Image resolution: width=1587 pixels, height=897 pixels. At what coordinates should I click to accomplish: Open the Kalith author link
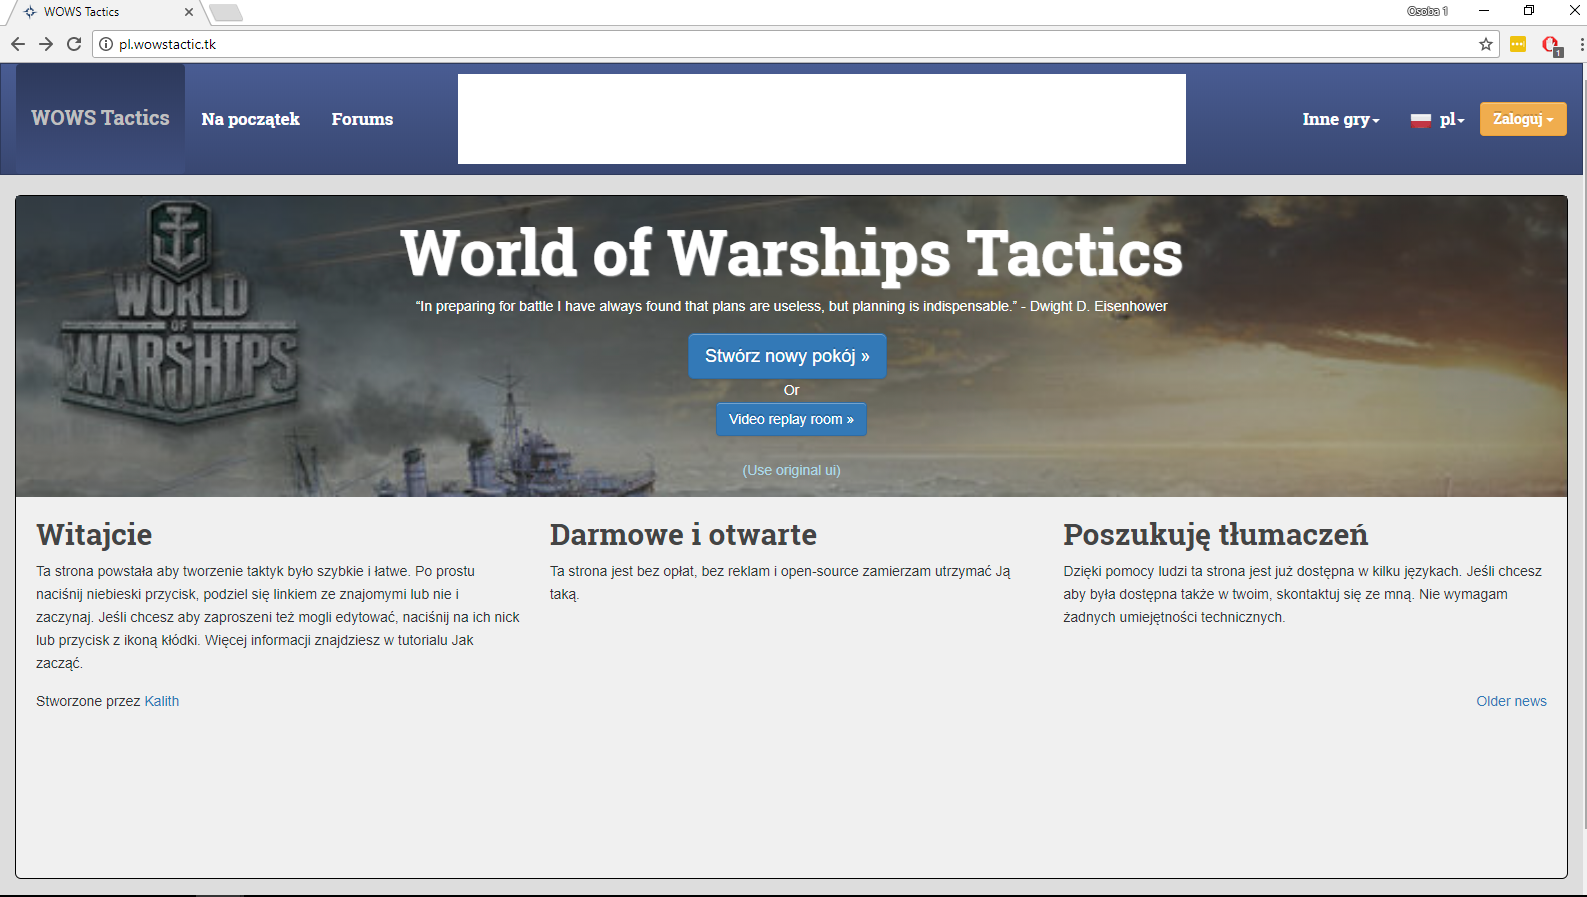pos(161,701)
